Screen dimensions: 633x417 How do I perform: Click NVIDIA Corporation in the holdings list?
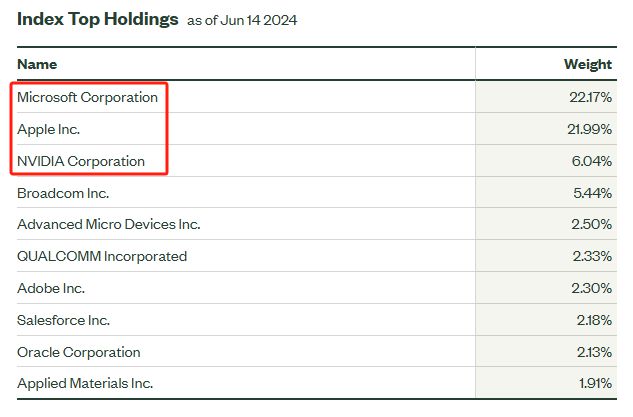(x=81, y=161)
